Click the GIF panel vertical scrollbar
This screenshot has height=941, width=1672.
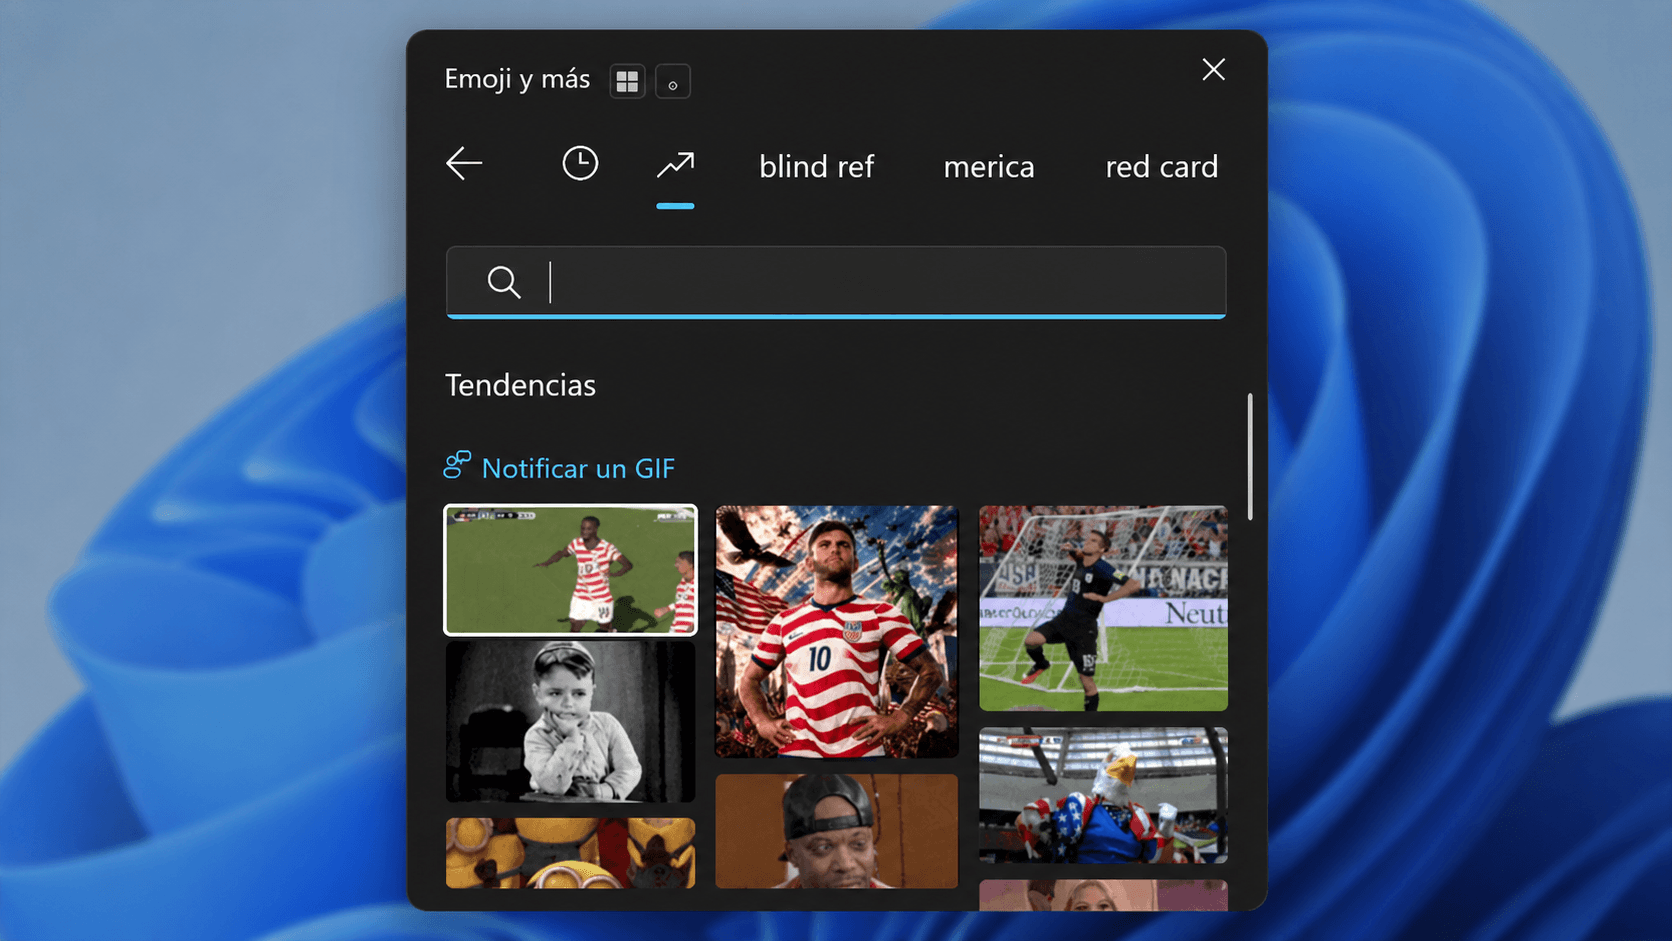point(1250,456)
